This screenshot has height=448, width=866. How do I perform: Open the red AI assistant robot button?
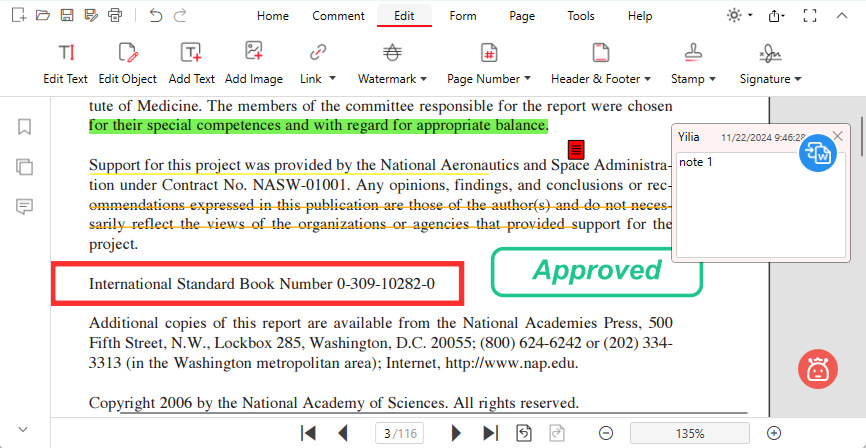click(818, 369)
